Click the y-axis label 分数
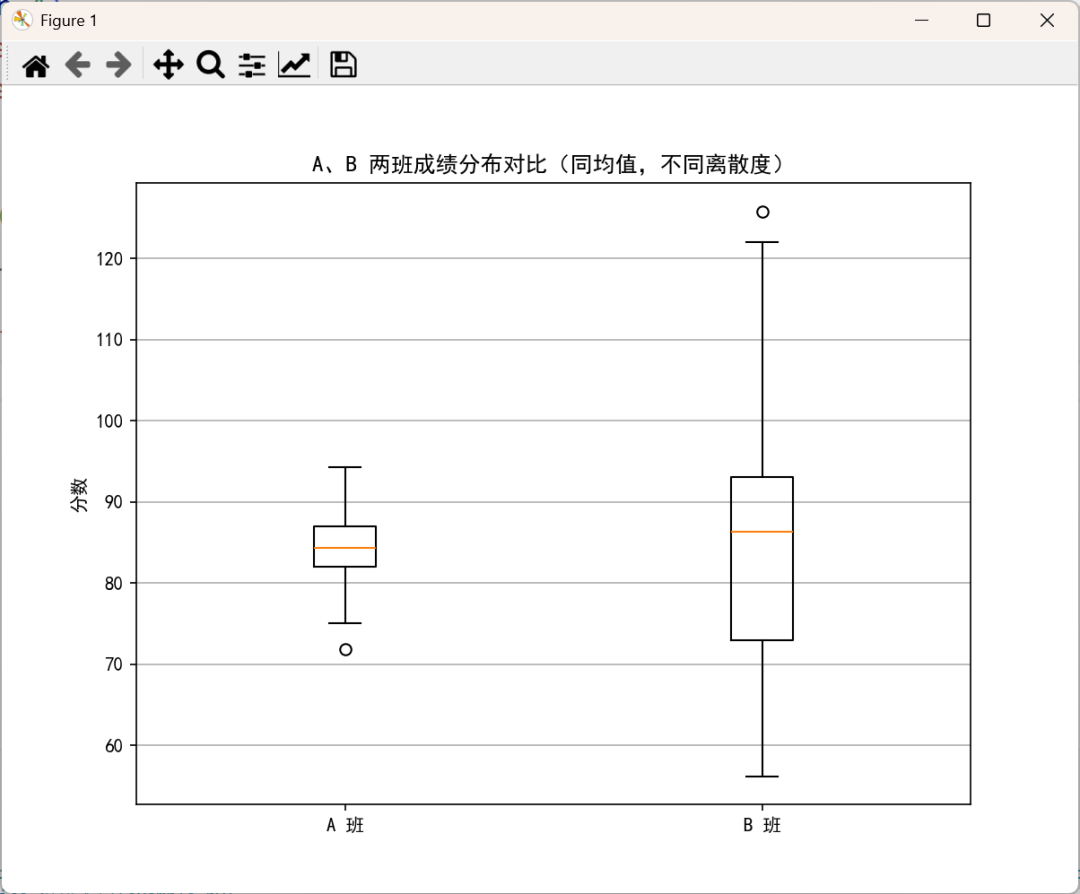The image size is (1080, 894). point(79,495)
